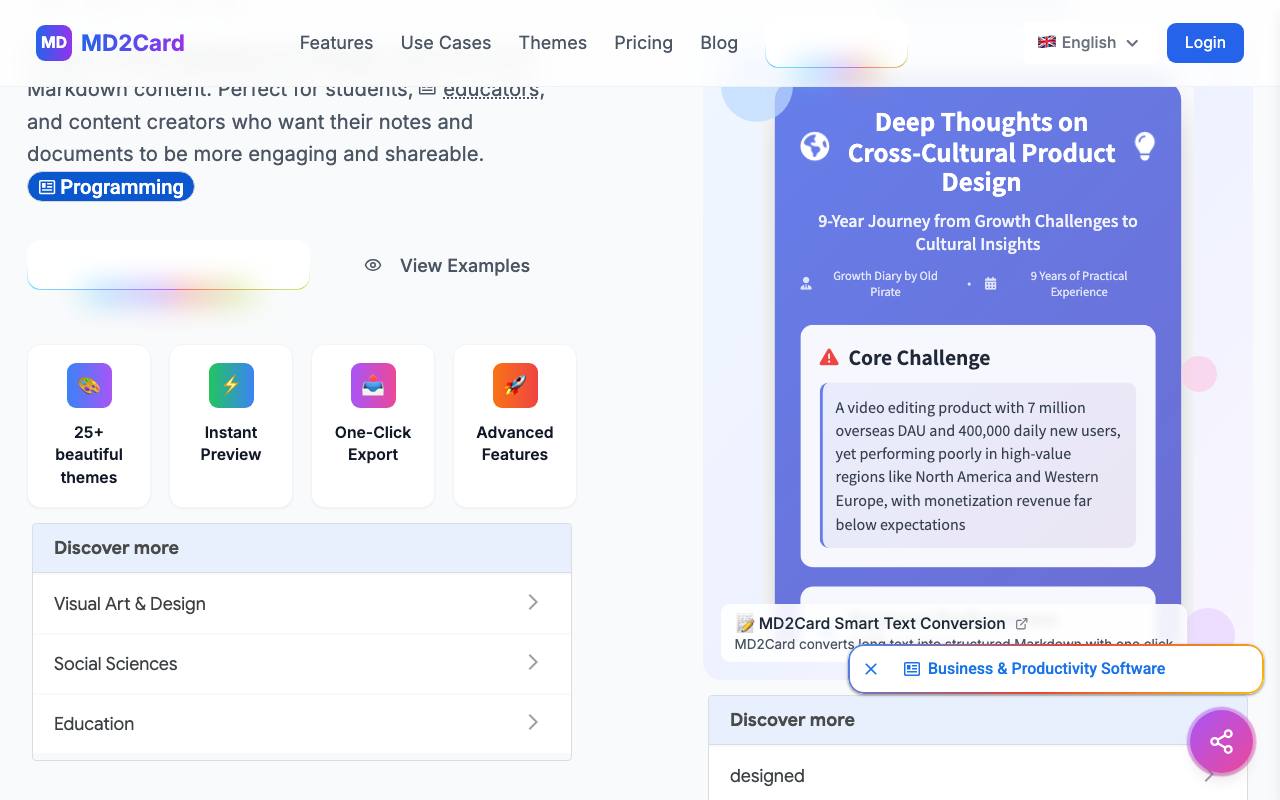
Task: Select the Instant Preview lightning icon
Action: tap(231, 385)
